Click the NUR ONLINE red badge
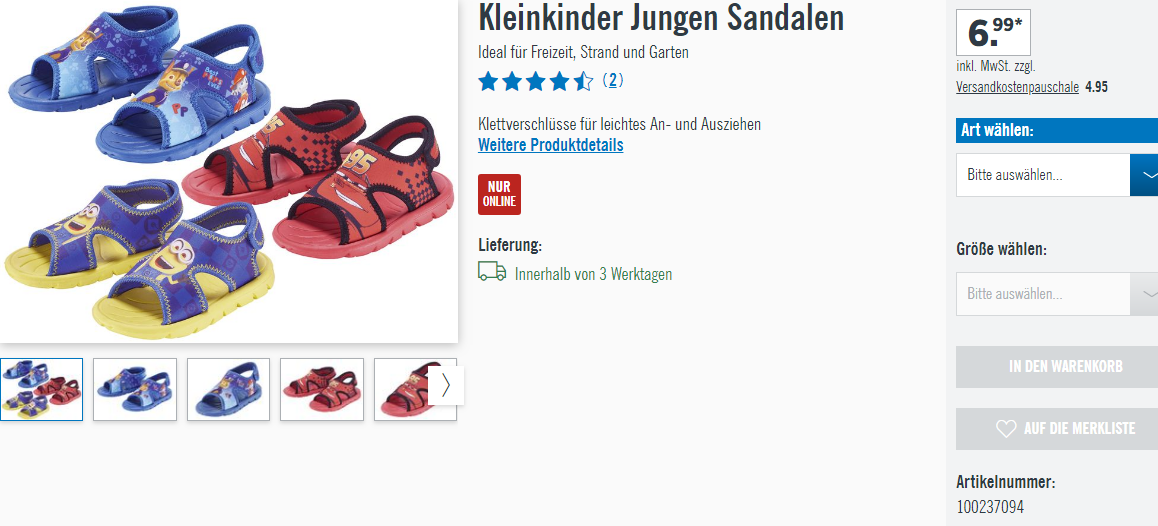 click(499, 194)
